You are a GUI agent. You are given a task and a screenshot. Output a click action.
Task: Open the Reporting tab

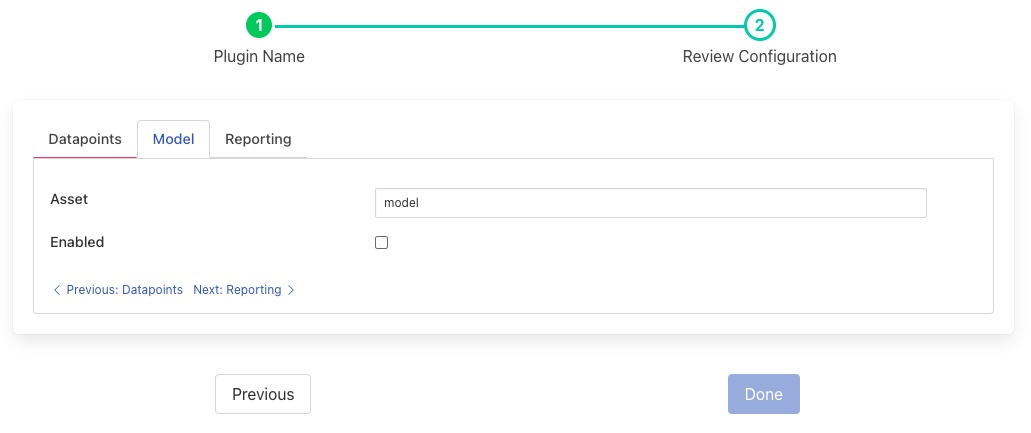(258, 139)
